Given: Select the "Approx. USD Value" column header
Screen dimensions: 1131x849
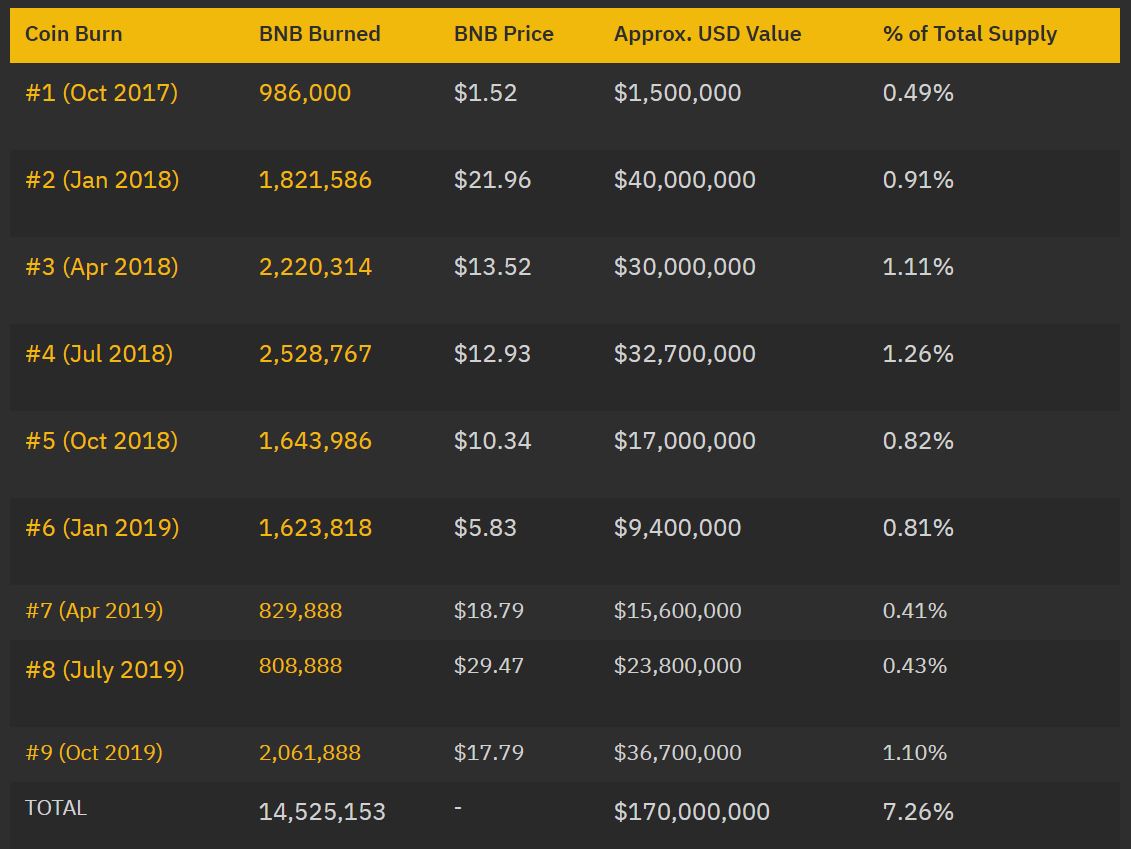Looking at the screenshot, I should [707, 34].
